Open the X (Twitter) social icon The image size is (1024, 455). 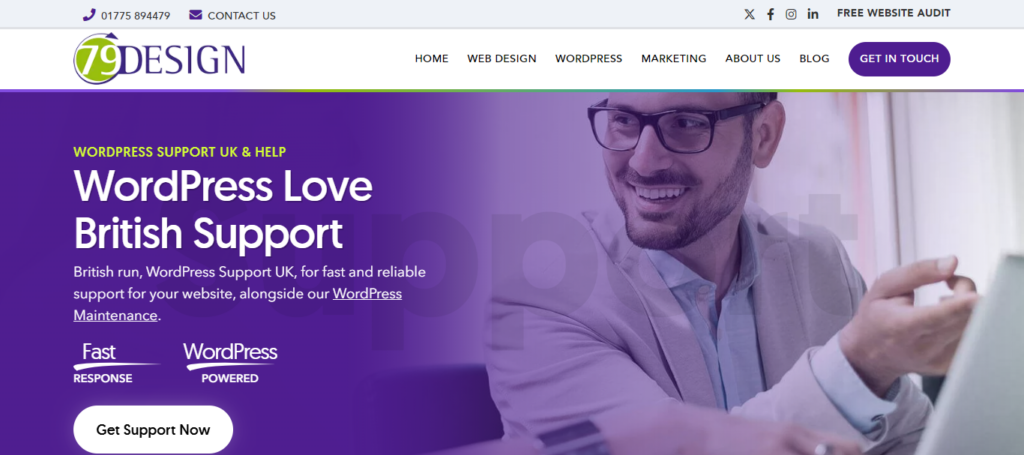(x=749, y=14)
